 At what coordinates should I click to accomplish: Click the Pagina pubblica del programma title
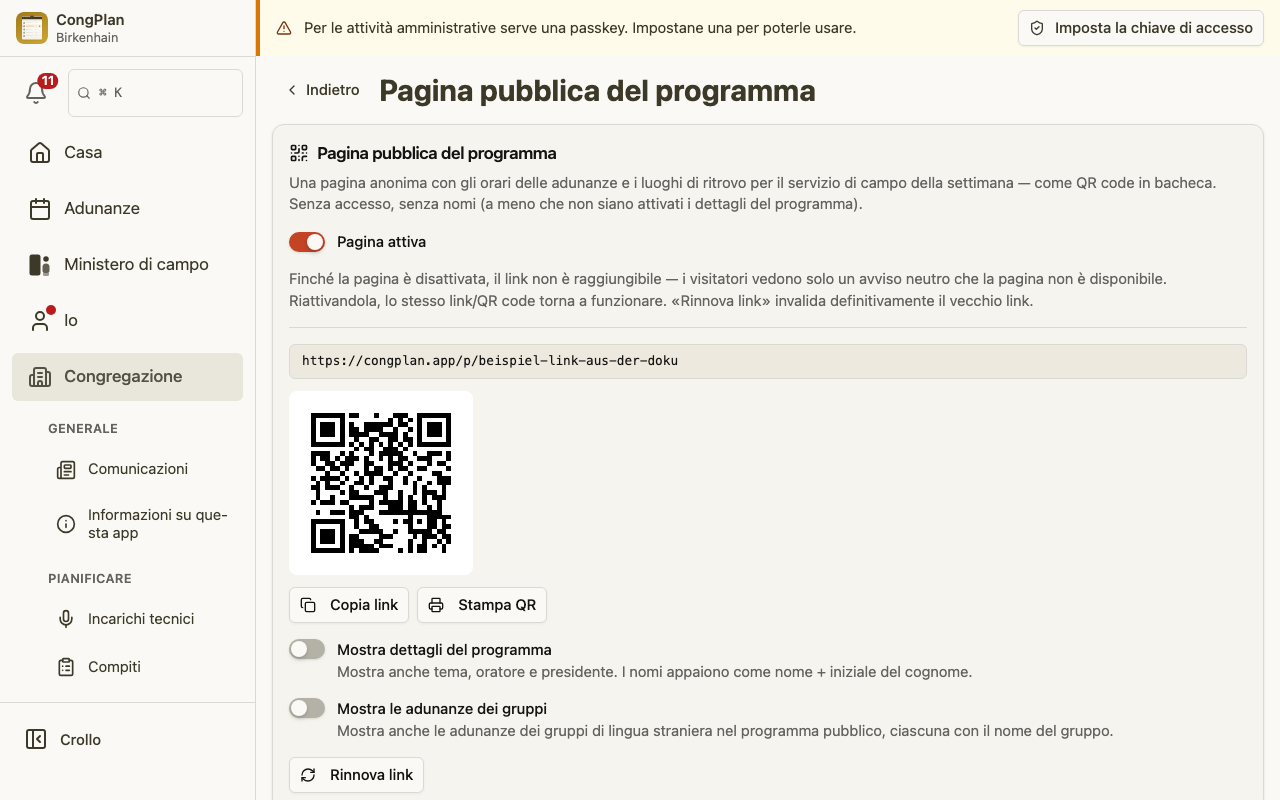tap(597, 91)
